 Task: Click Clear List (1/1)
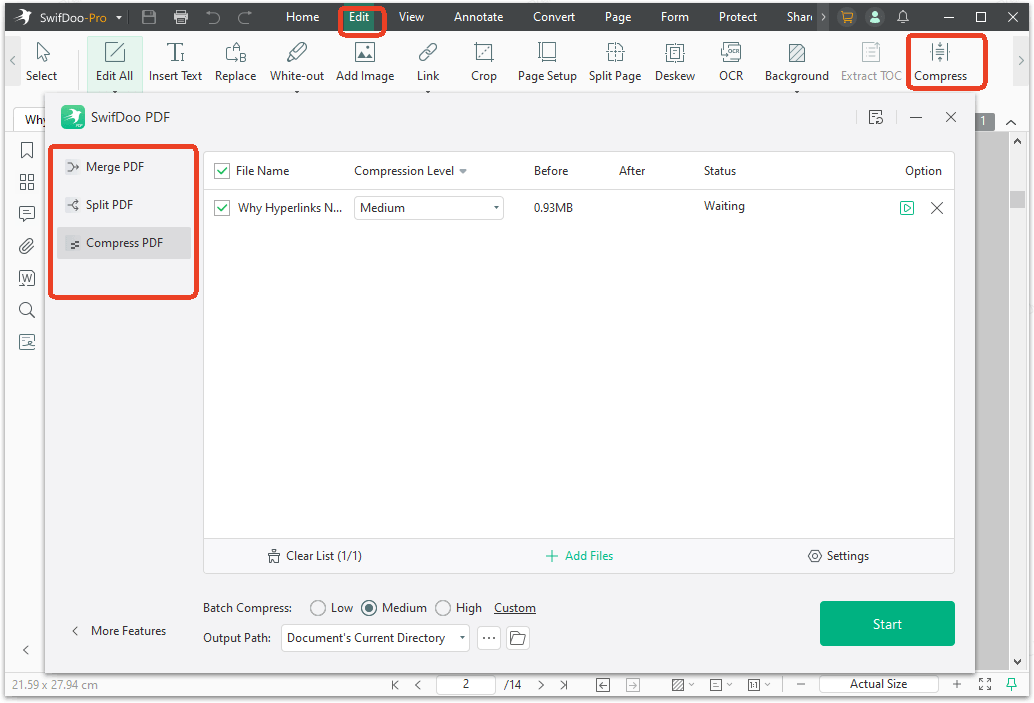coord(315,556)
